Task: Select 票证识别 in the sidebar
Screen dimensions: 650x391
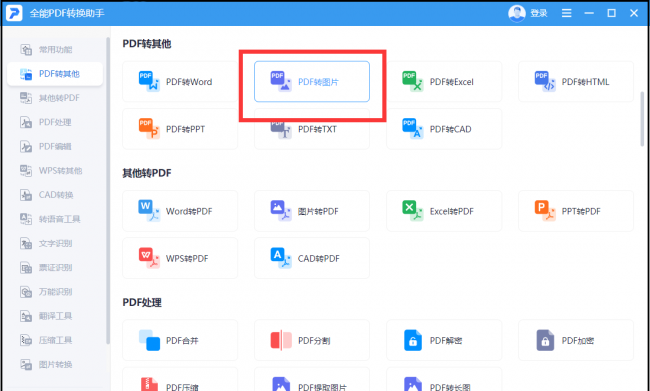Action: 55,267
